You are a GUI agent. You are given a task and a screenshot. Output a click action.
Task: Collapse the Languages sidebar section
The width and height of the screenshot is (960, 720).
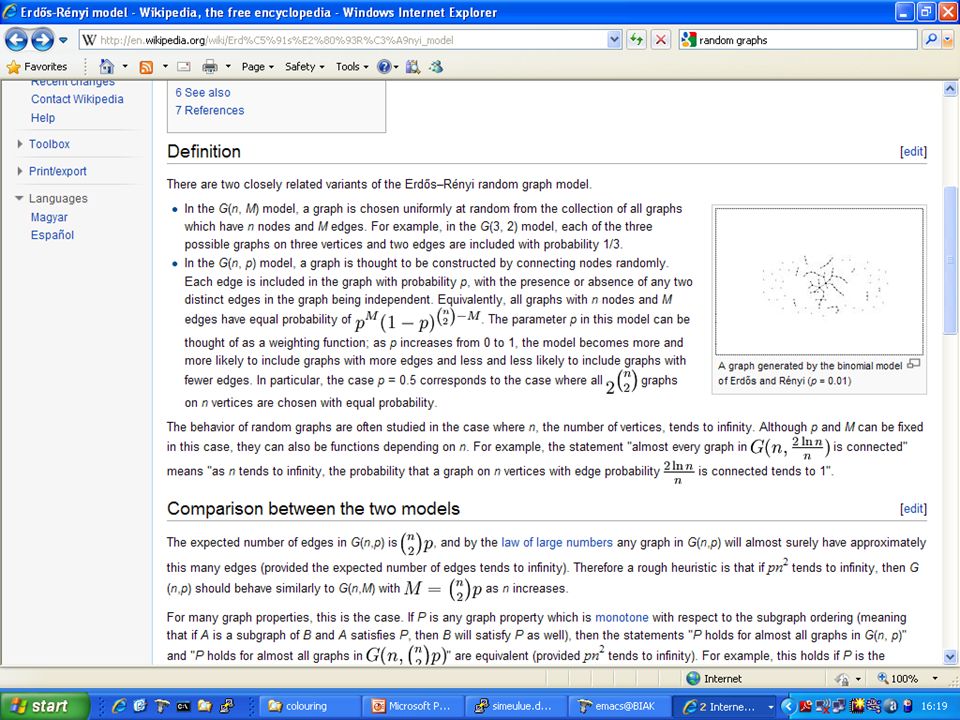click(x=58, y=198)
